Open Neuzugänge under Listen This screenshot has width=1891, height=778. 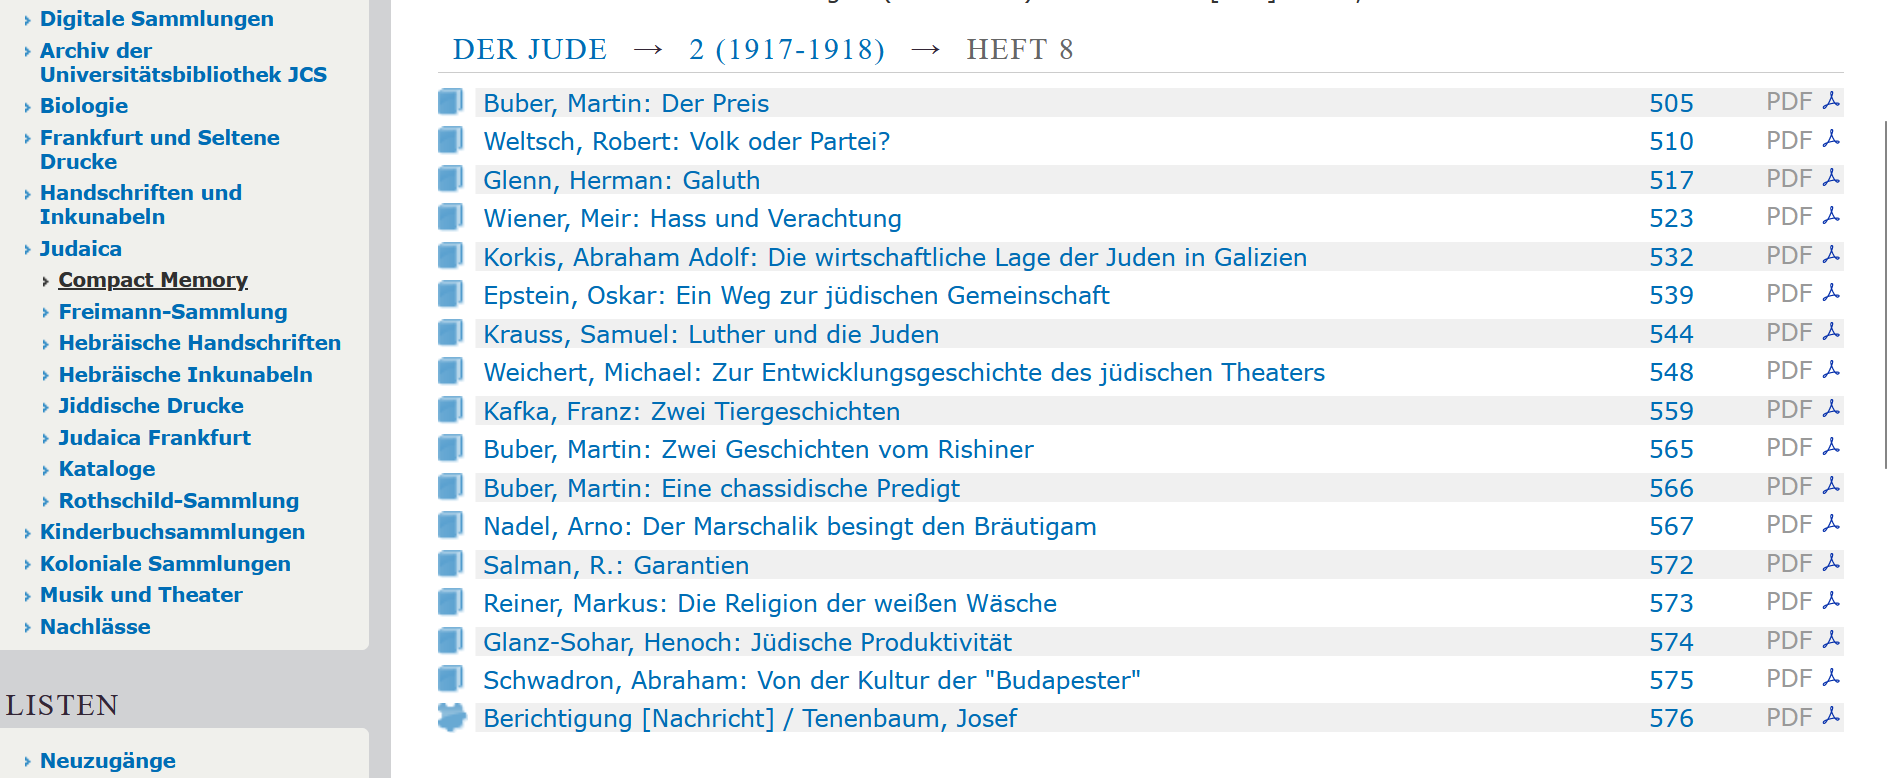pos(107,761)
